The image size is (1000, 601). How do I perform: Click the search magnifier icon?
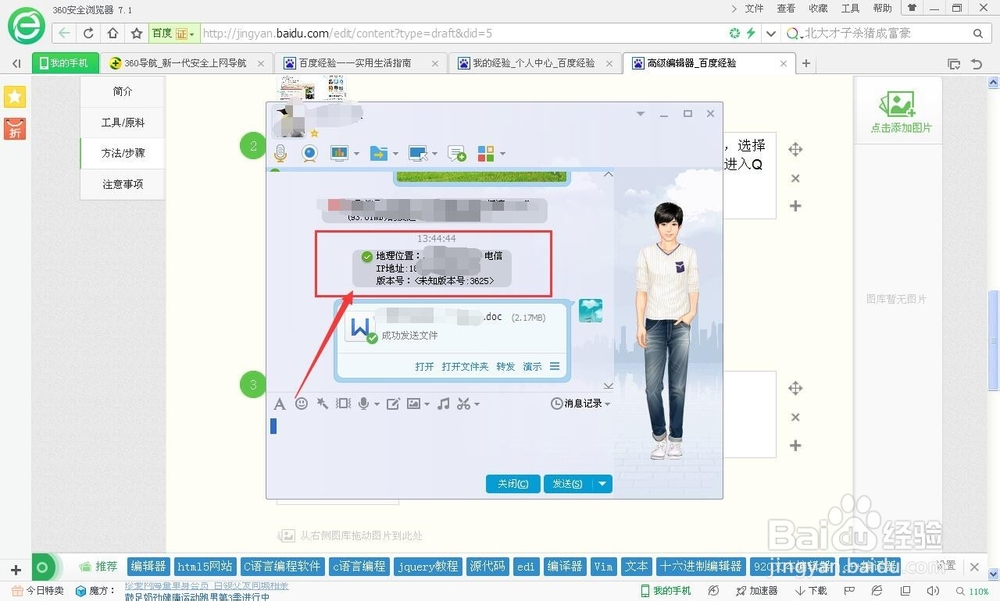click(978, 33)
